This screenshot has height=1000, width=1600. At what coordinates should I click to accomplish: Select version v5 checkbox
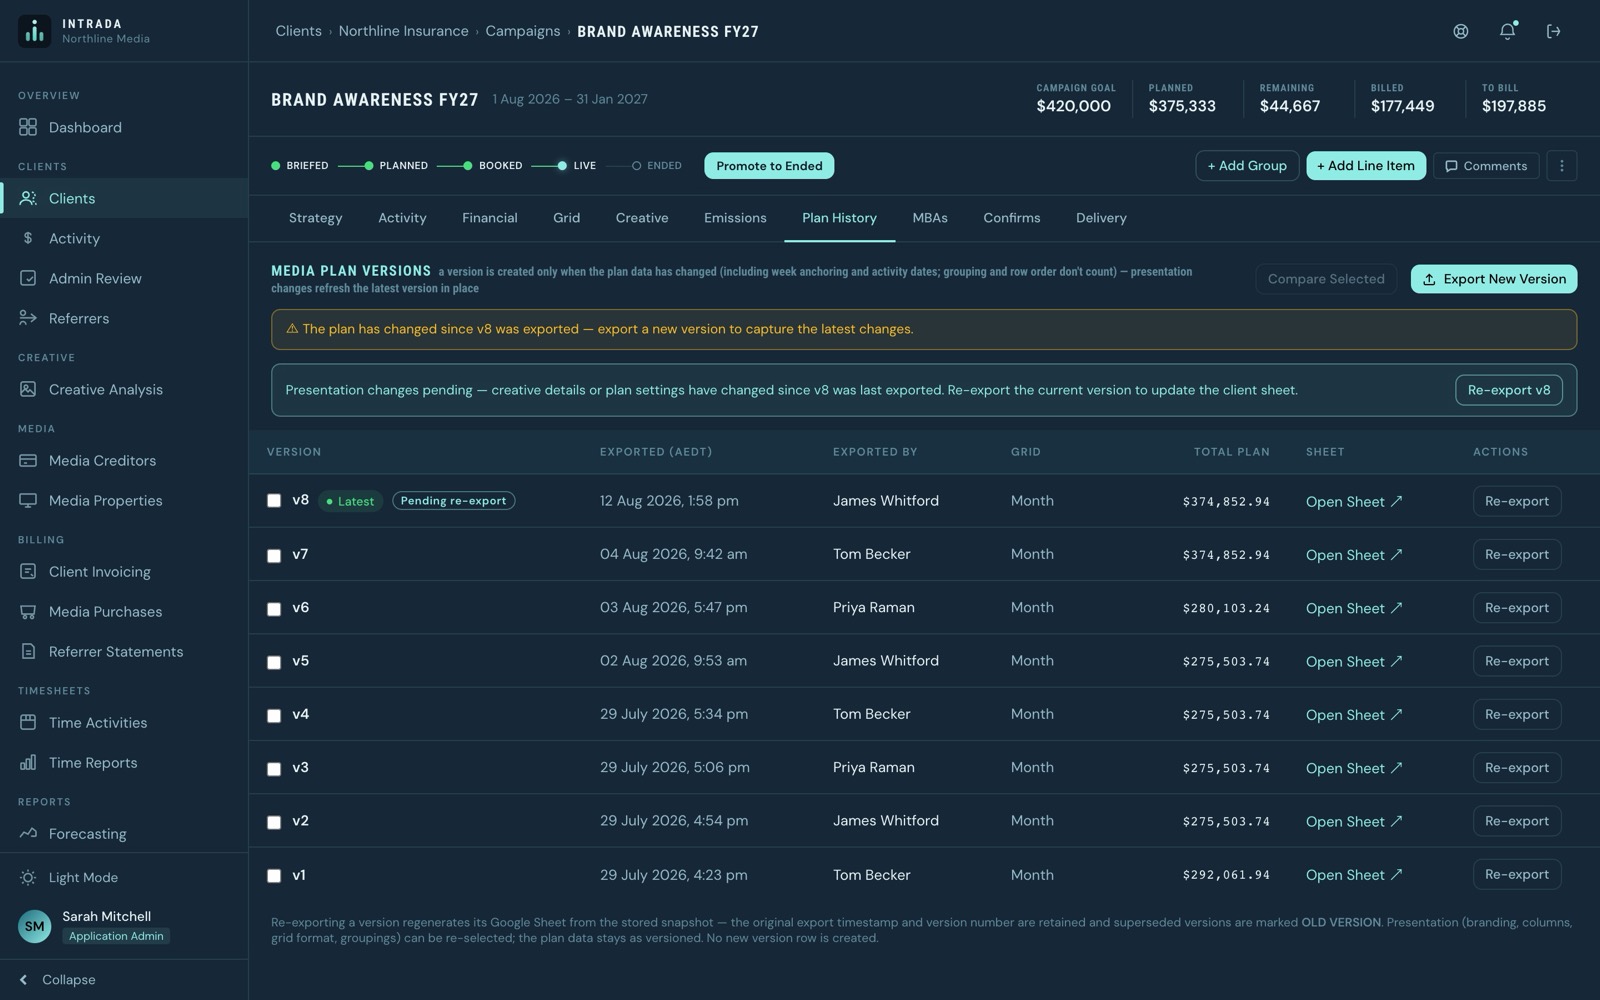pos(274,662)
